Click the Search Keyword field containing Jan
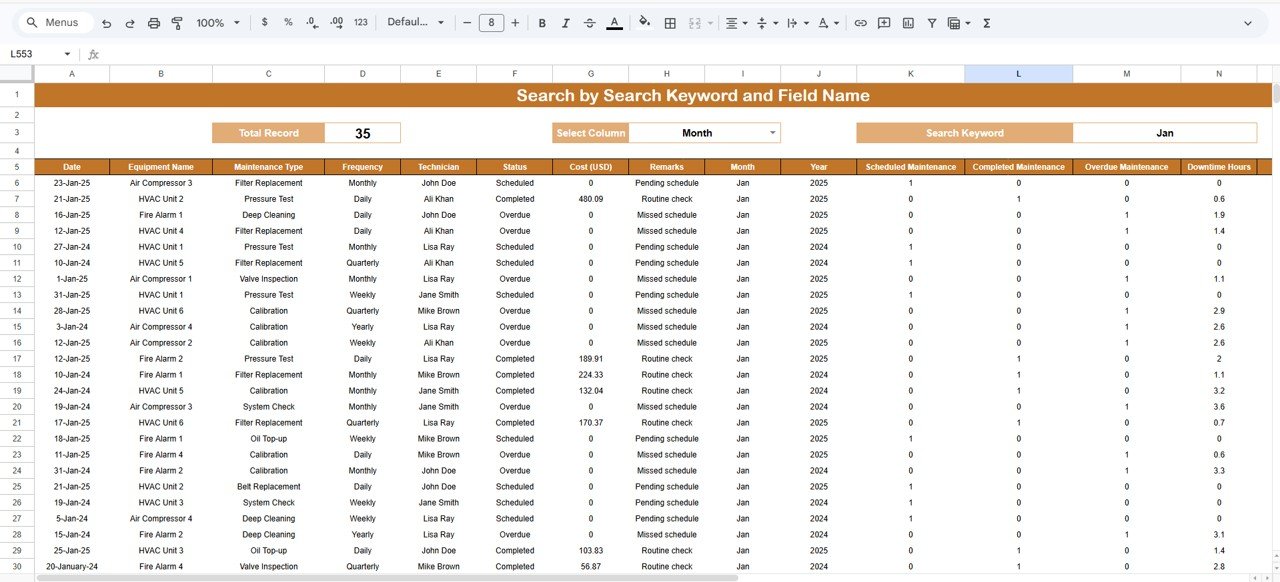 click(x=1164, y=132)
